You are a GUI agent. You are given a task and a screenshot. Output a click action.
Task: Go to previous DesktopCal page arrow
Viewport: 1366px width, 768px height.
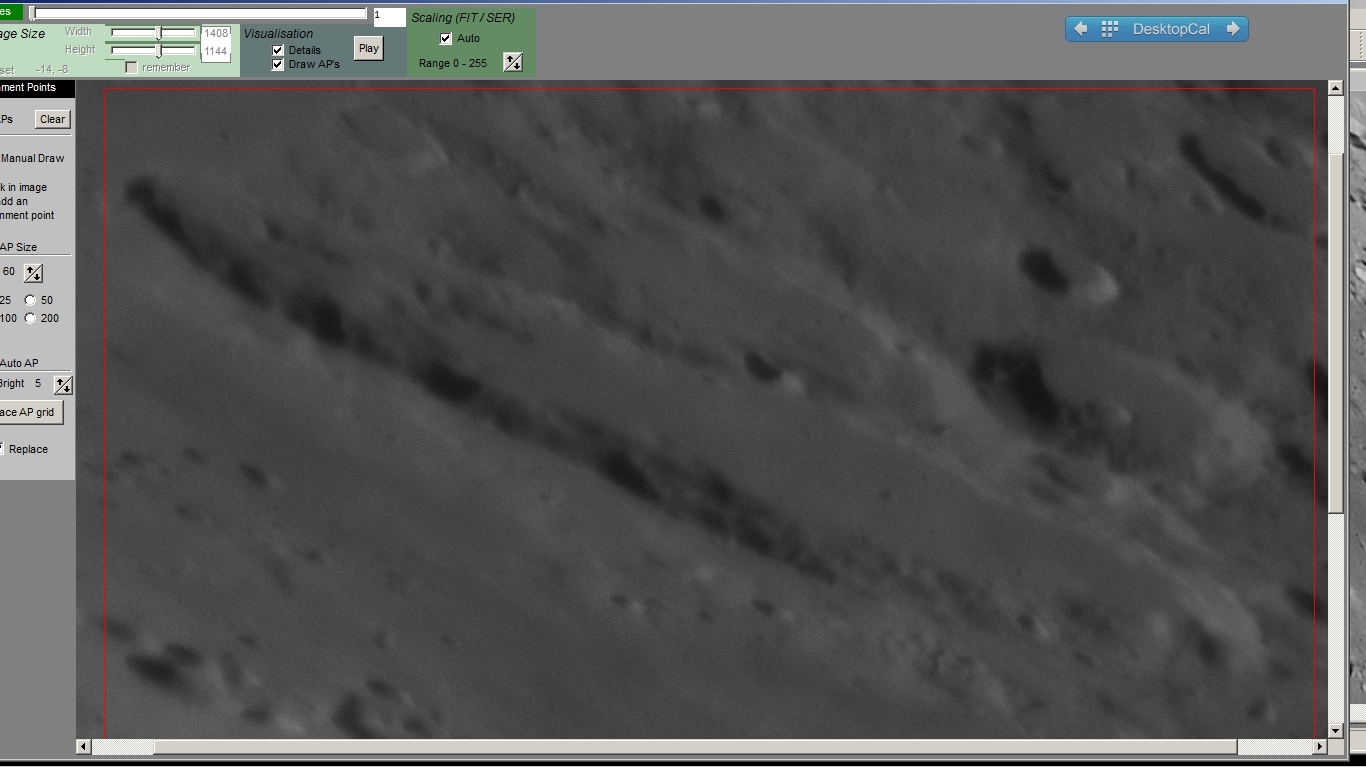tap(1080, 29)
